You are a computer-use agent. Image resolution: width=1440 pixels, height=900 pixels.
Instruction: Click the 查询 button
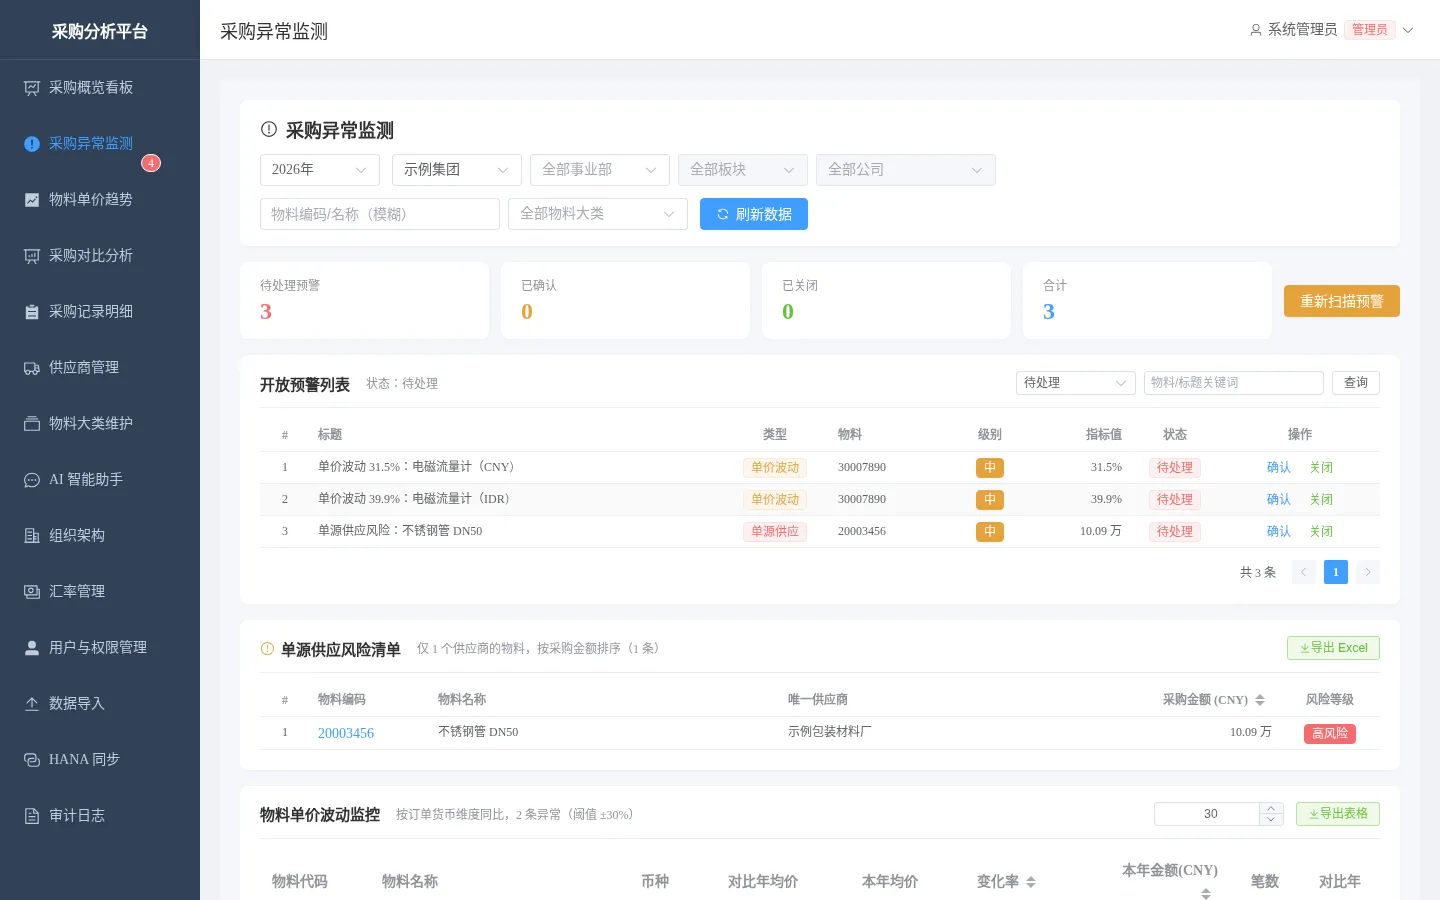tap(1356, 383)
